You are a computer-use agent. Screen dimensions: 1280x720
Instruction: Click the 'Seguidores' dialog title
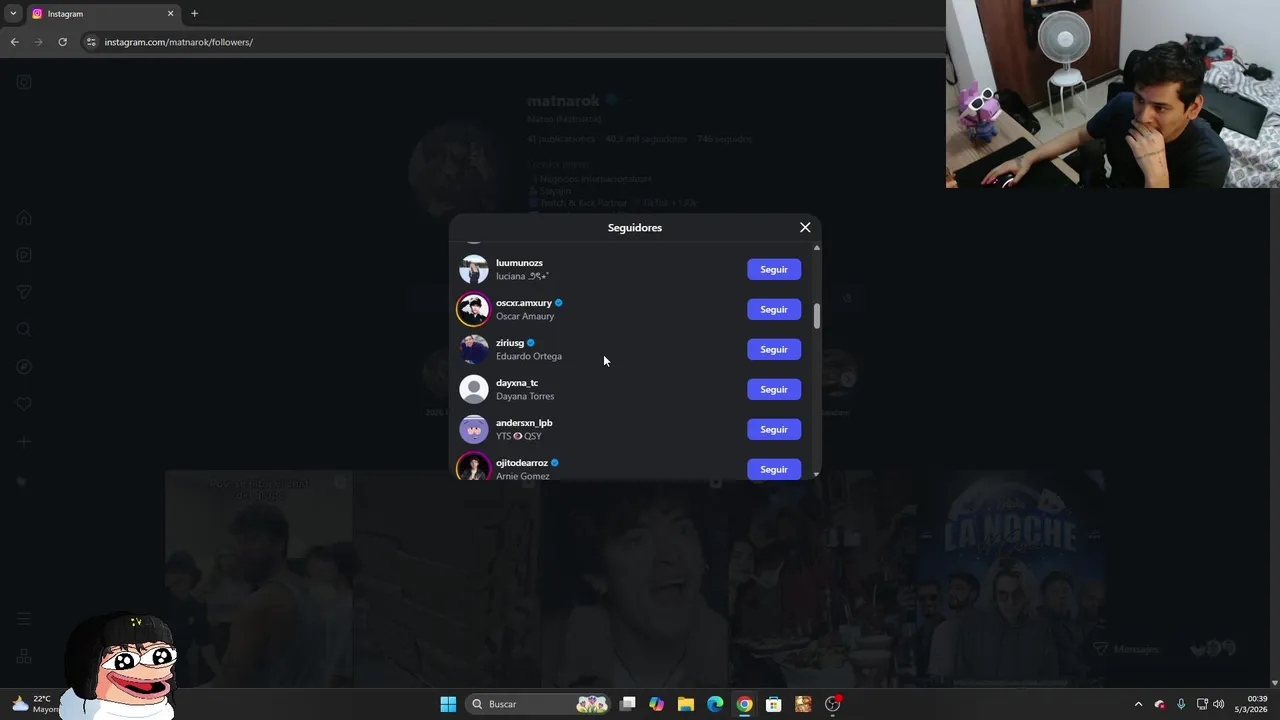(635, 228)
